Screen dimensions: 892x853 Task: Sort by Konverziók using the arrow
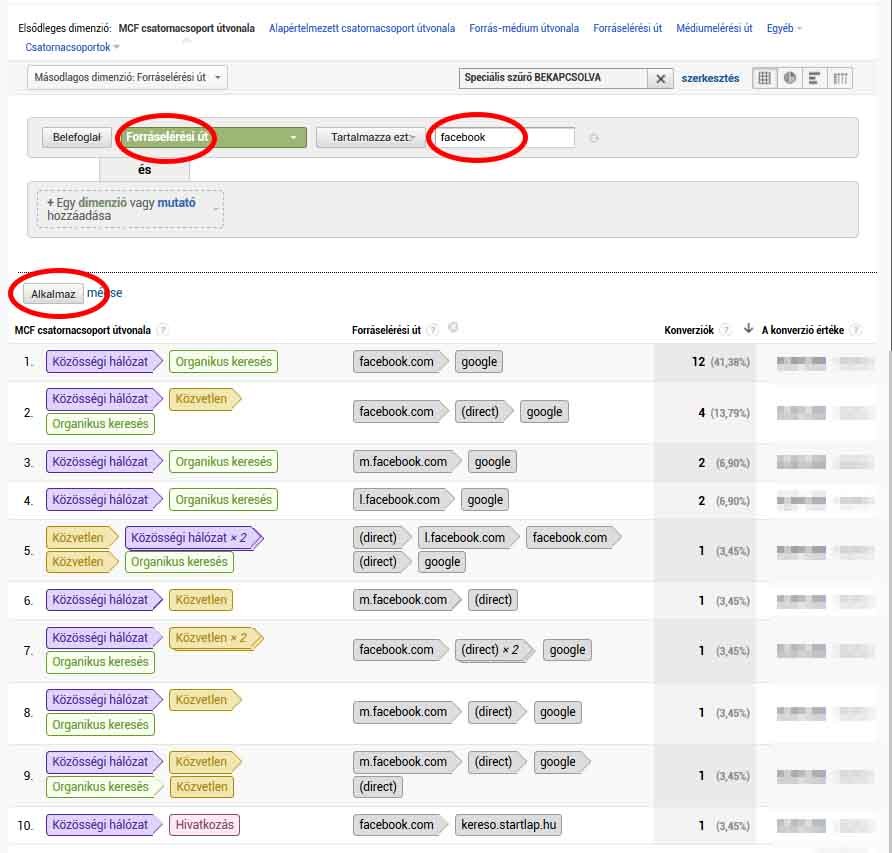click(748, 329)
